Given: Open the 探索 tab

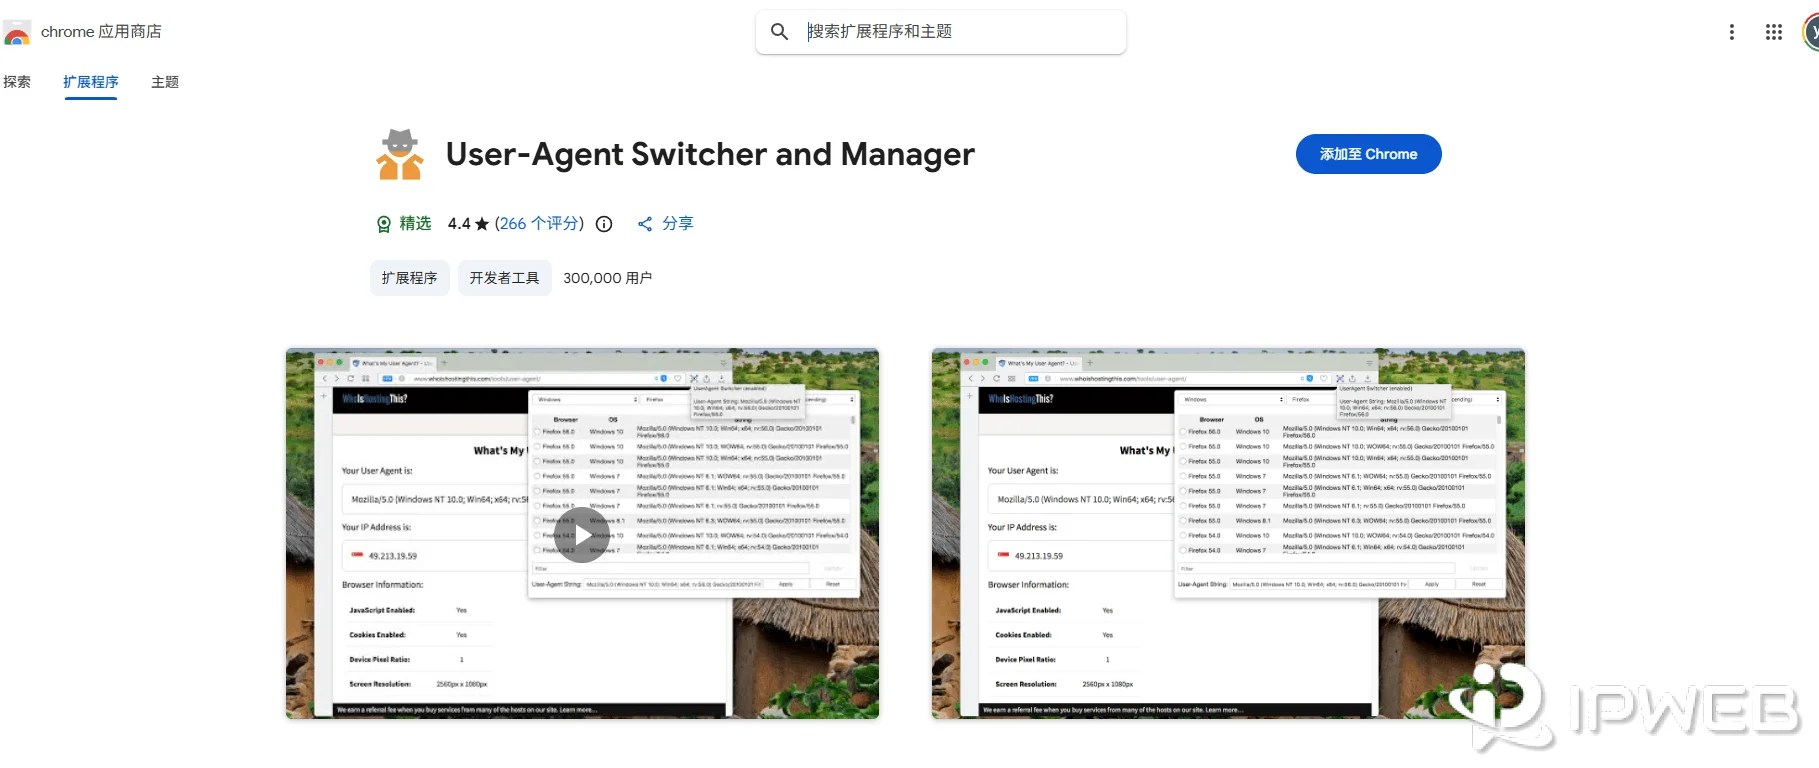Looking at the screenshot, I should click(x=17, y=82).
